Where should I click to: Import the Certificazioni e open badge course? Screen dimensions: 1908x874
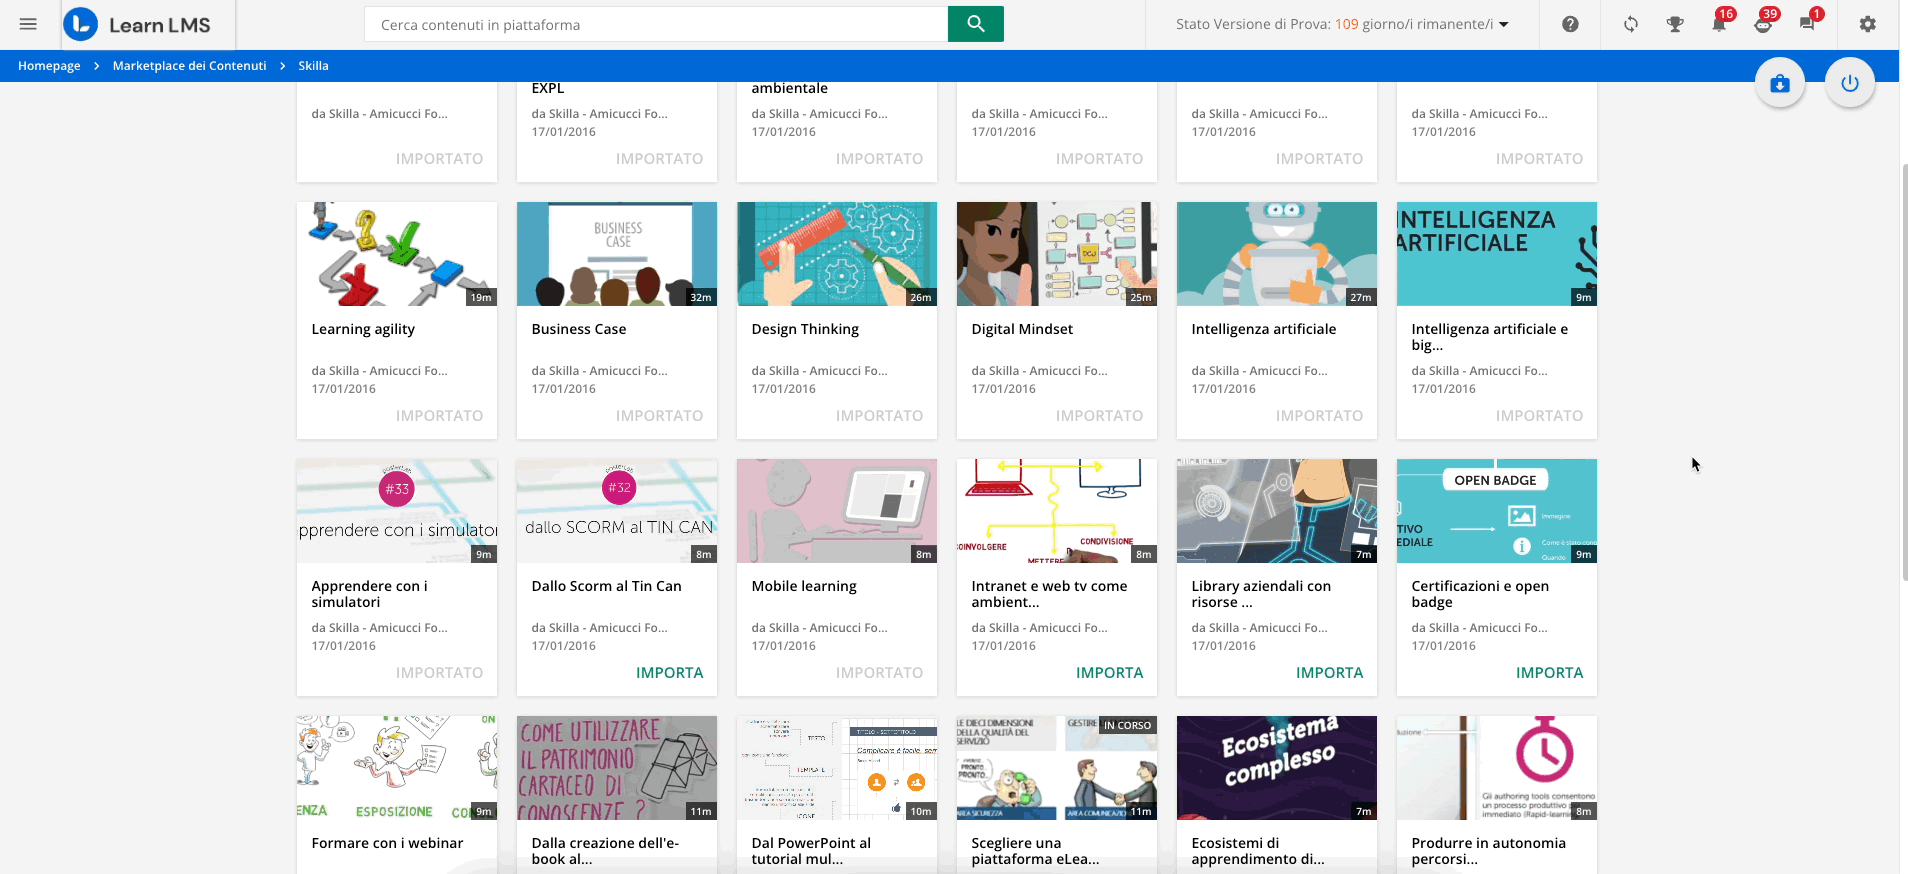(x=1549, y=673)
